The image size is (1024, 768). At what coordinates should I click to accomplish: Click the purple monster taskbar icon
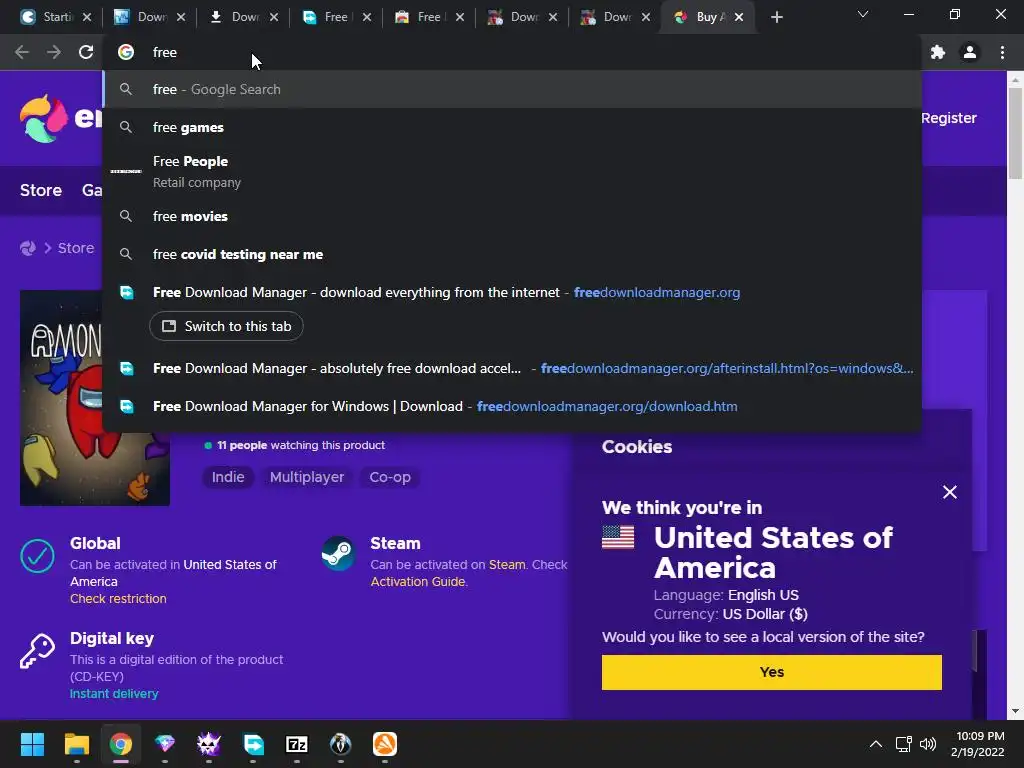(x=209, y=744)
